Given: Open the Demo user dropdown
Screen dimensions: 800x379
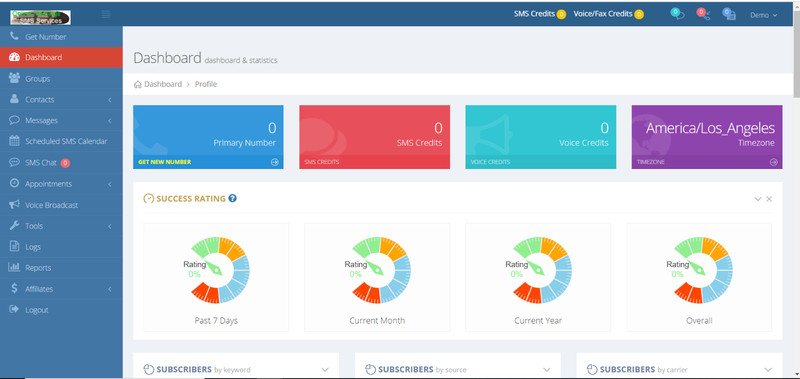Looking at the screenshot, I should click(763, 15).
